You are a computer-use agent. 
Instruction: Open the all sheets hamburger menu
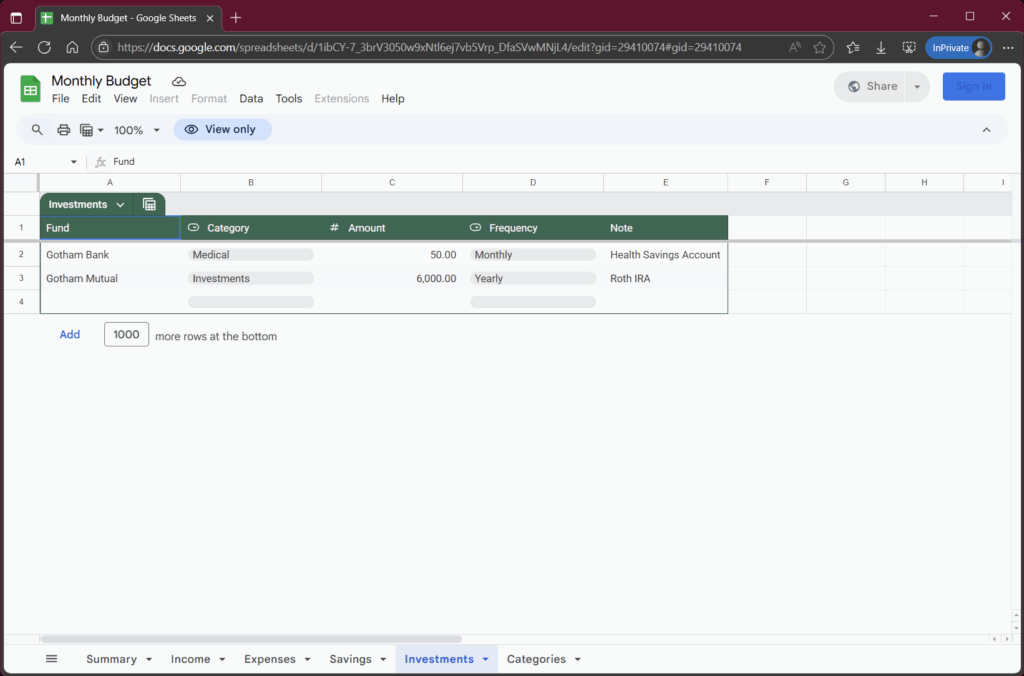coord(52,659)
